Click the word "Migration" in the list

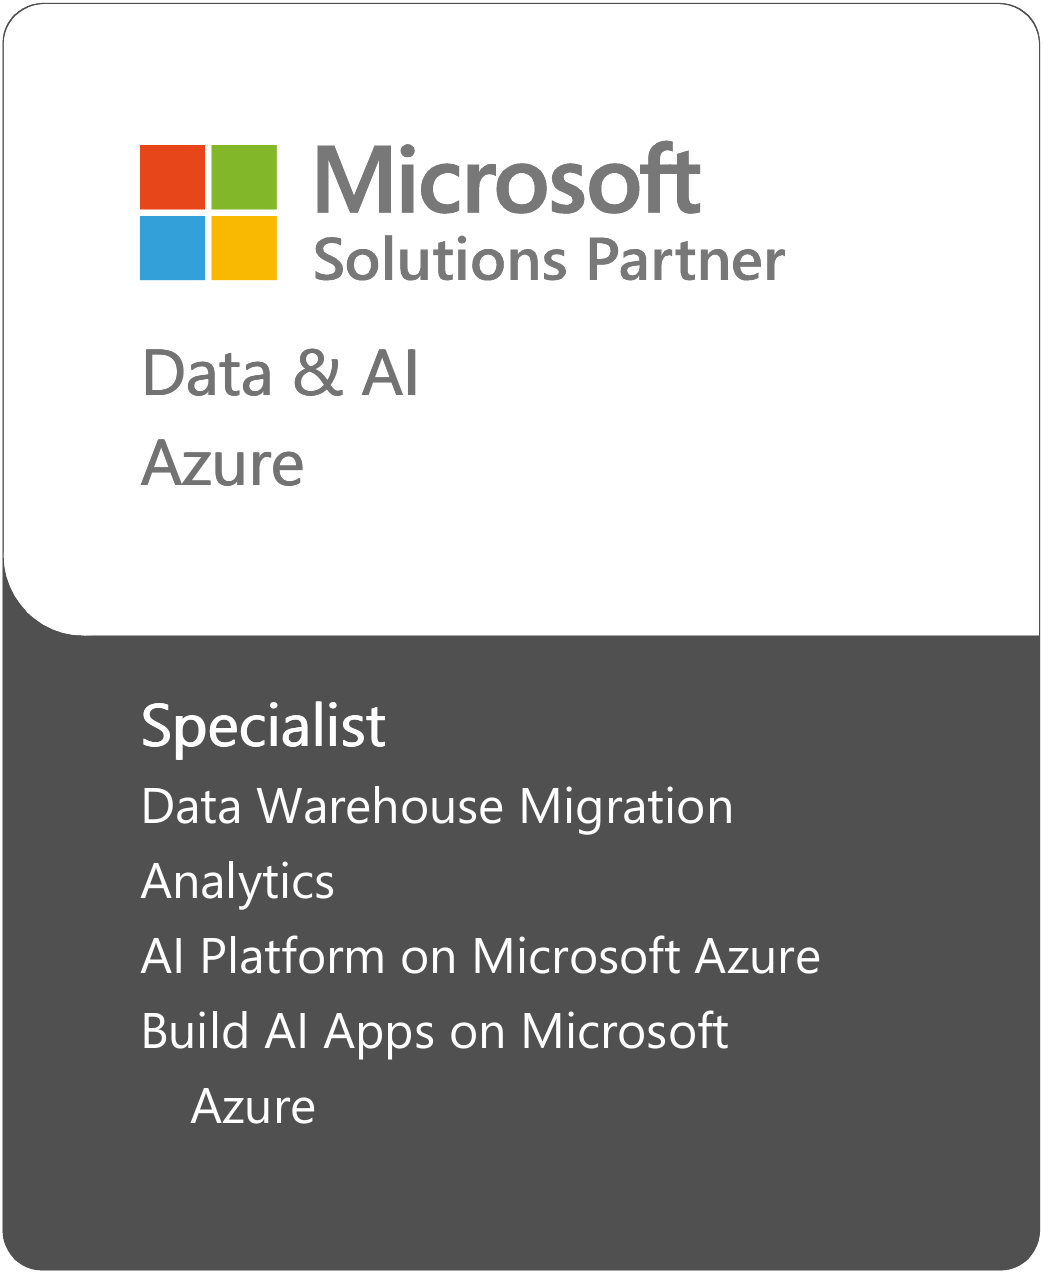pyautogui.click(x=626, y=806)
